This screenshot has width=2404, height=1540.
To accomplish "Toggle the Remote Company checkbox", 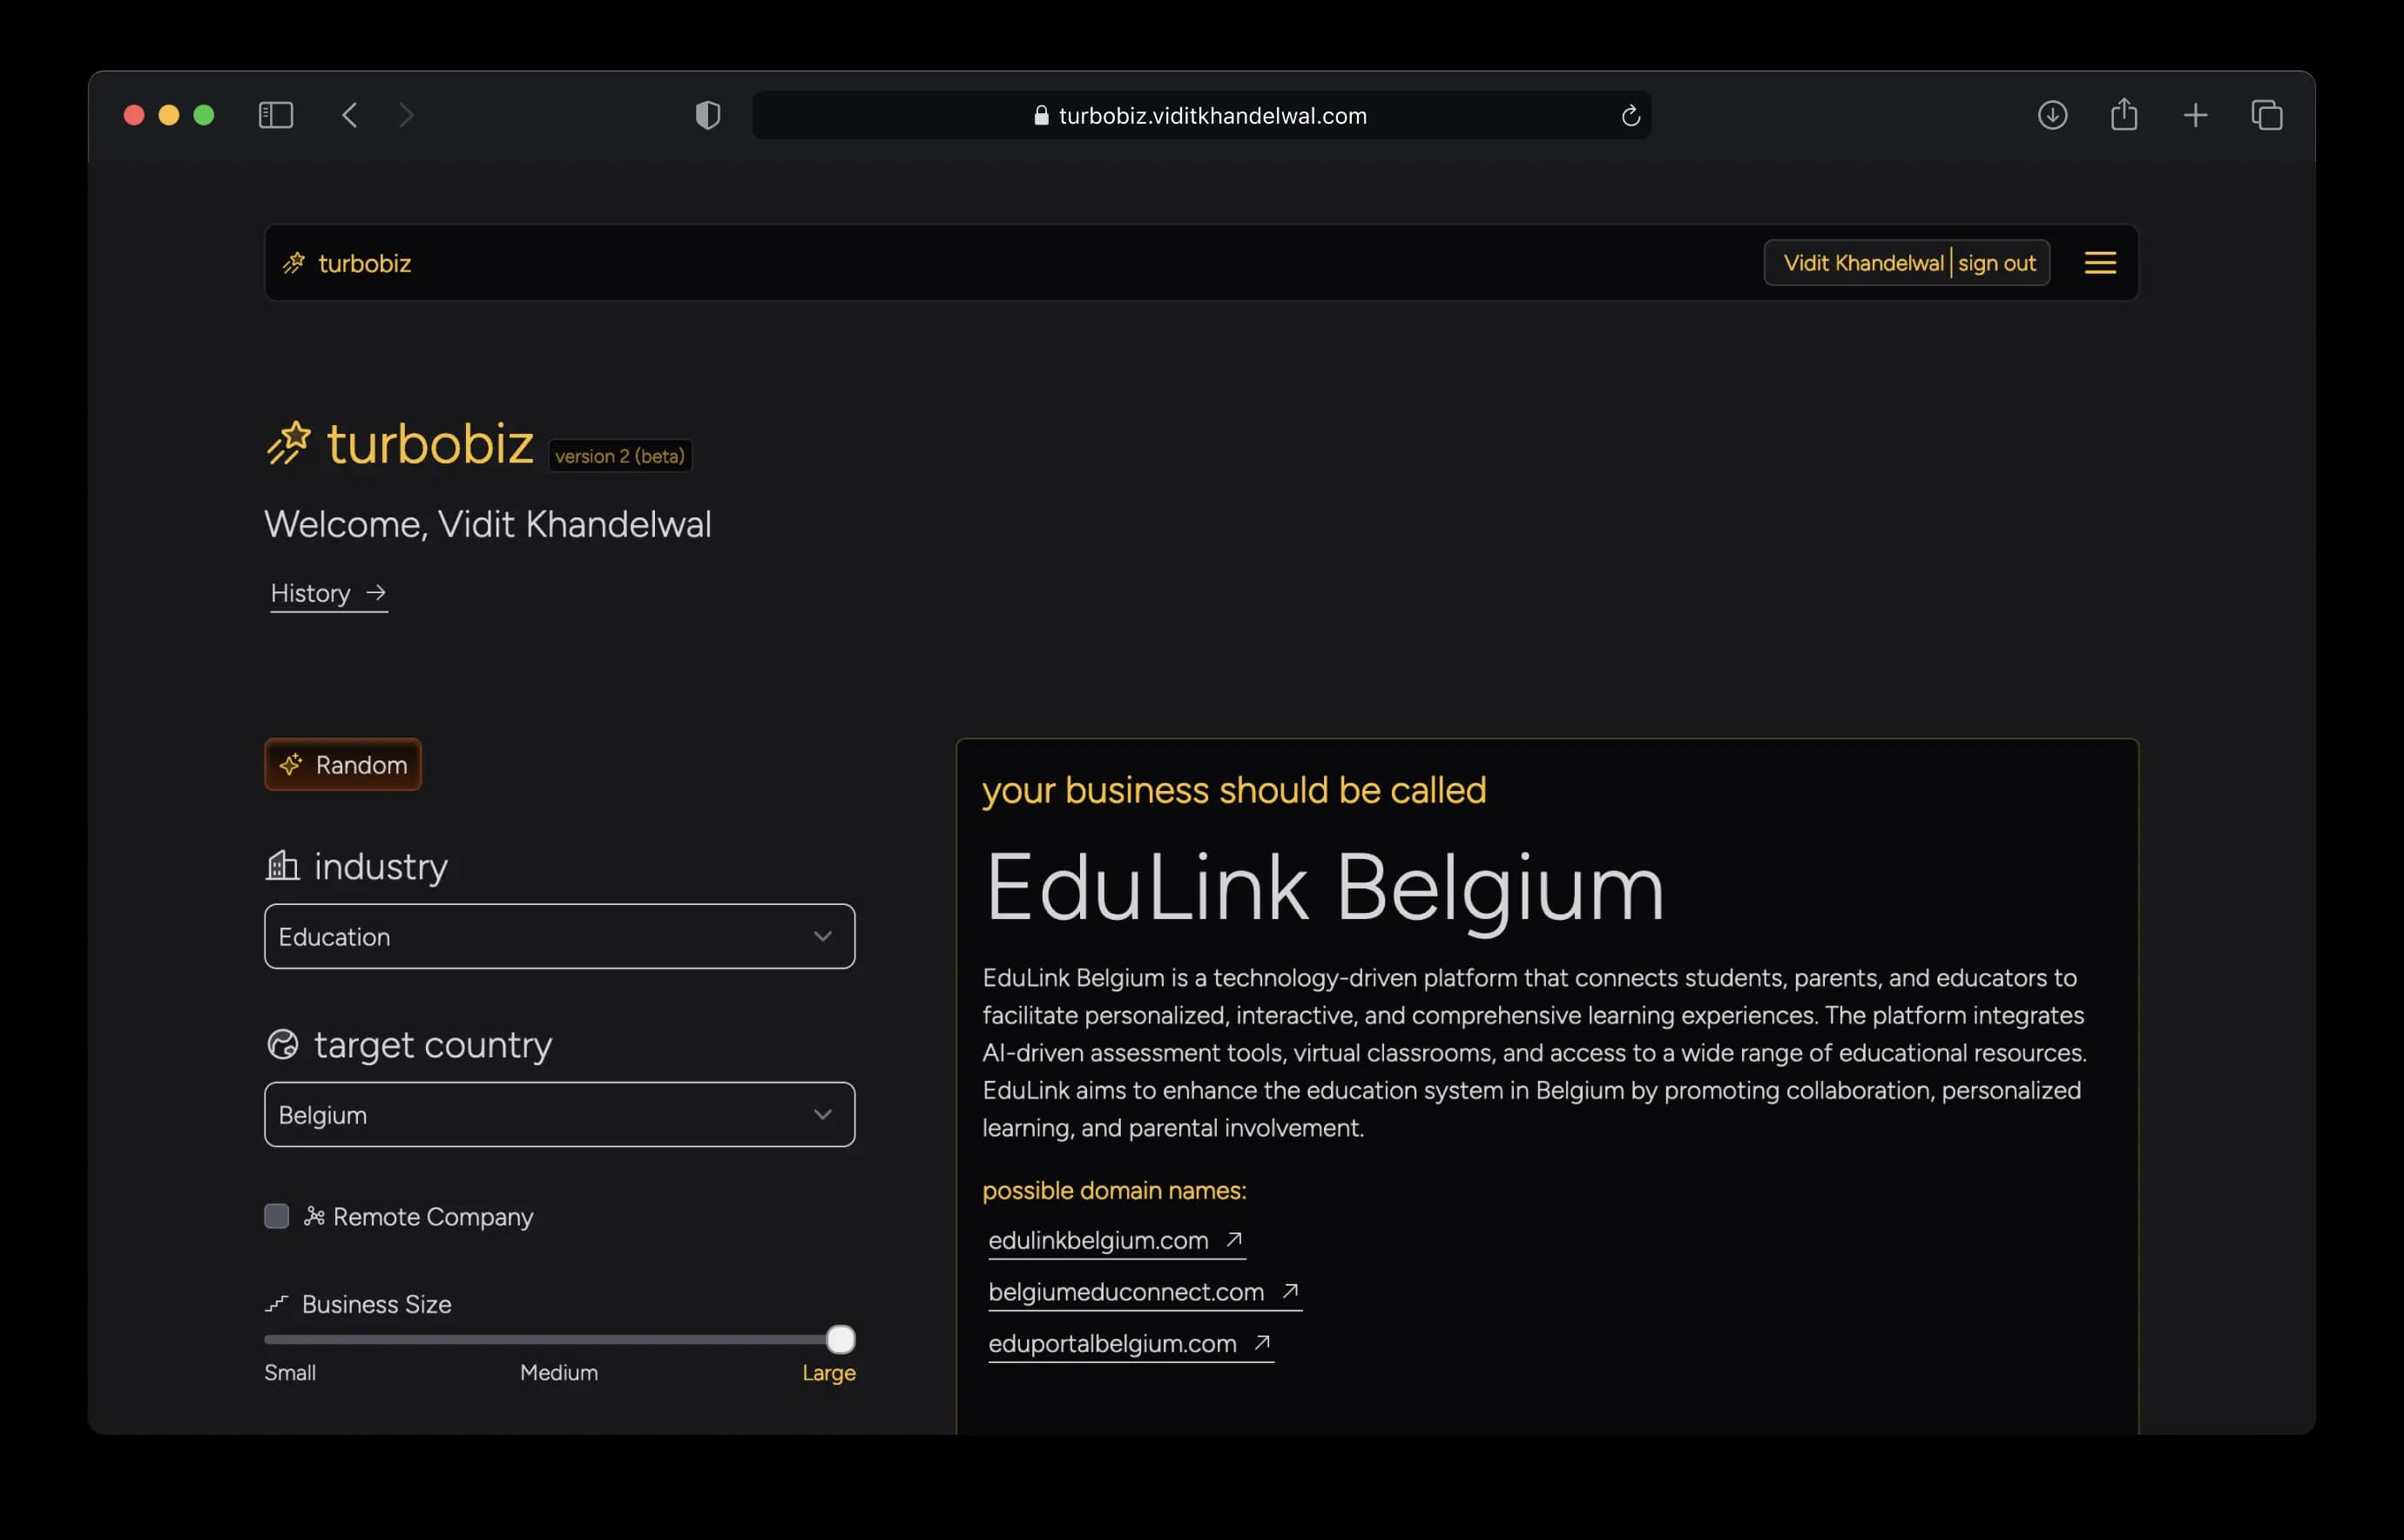I will point(276,1216).
